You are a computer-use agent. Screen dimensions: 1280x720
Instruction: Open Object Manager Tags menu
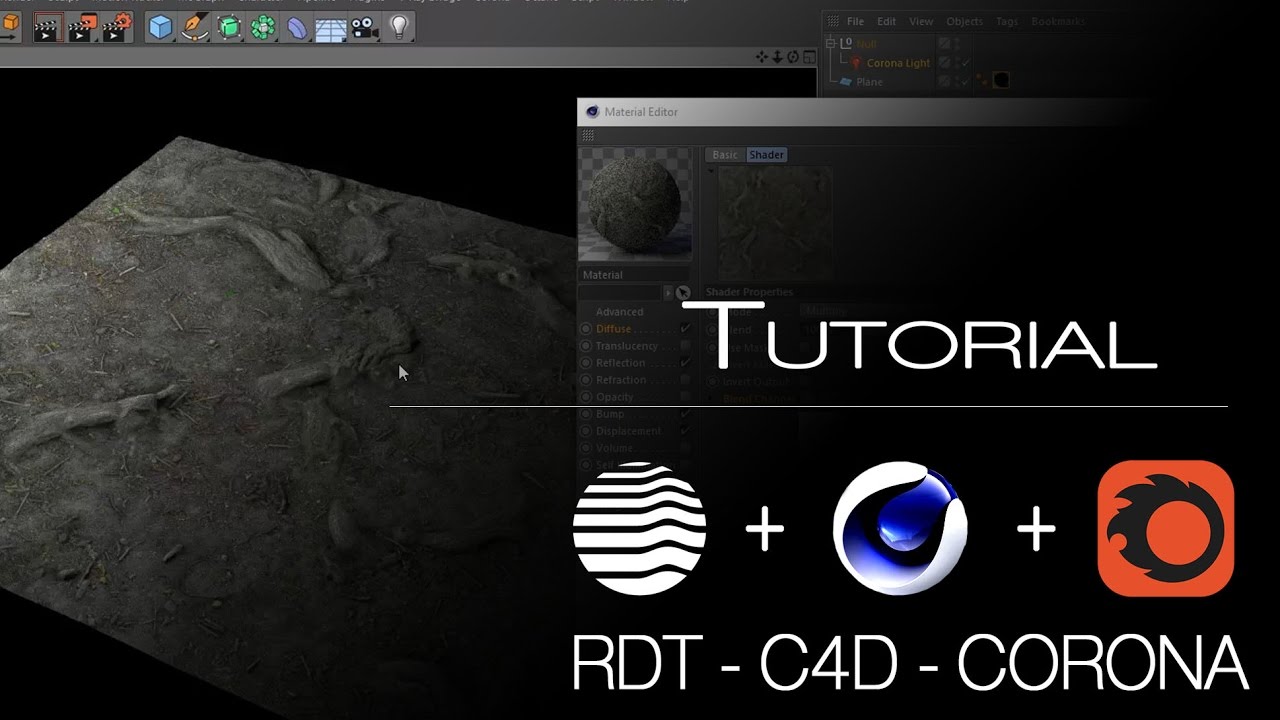pyautogui.click(x=1007, y=21)
